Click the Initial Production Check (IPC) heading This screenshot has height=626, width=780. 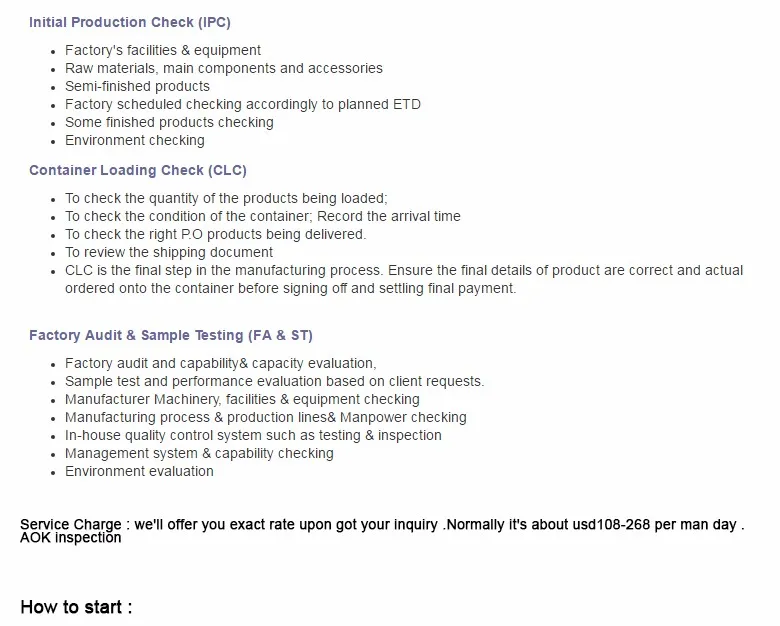[130, 22]
